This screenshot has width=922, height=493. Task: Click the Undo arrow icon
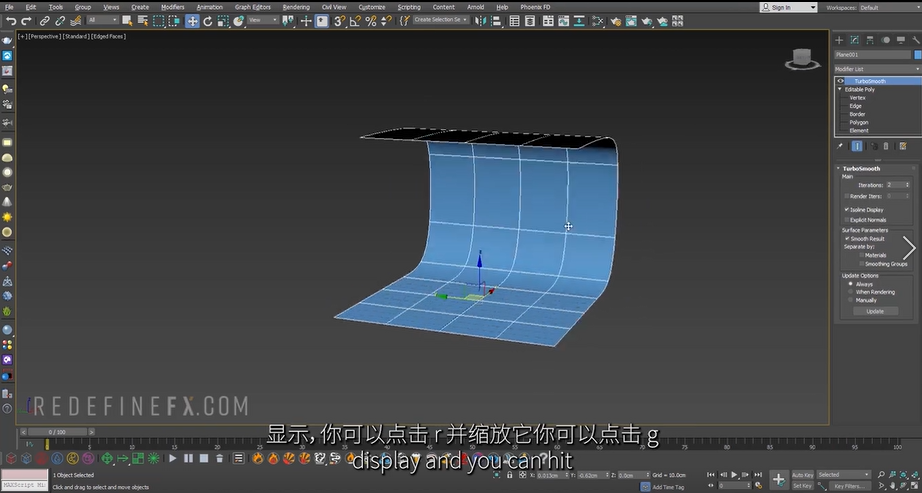click(11, 21)
